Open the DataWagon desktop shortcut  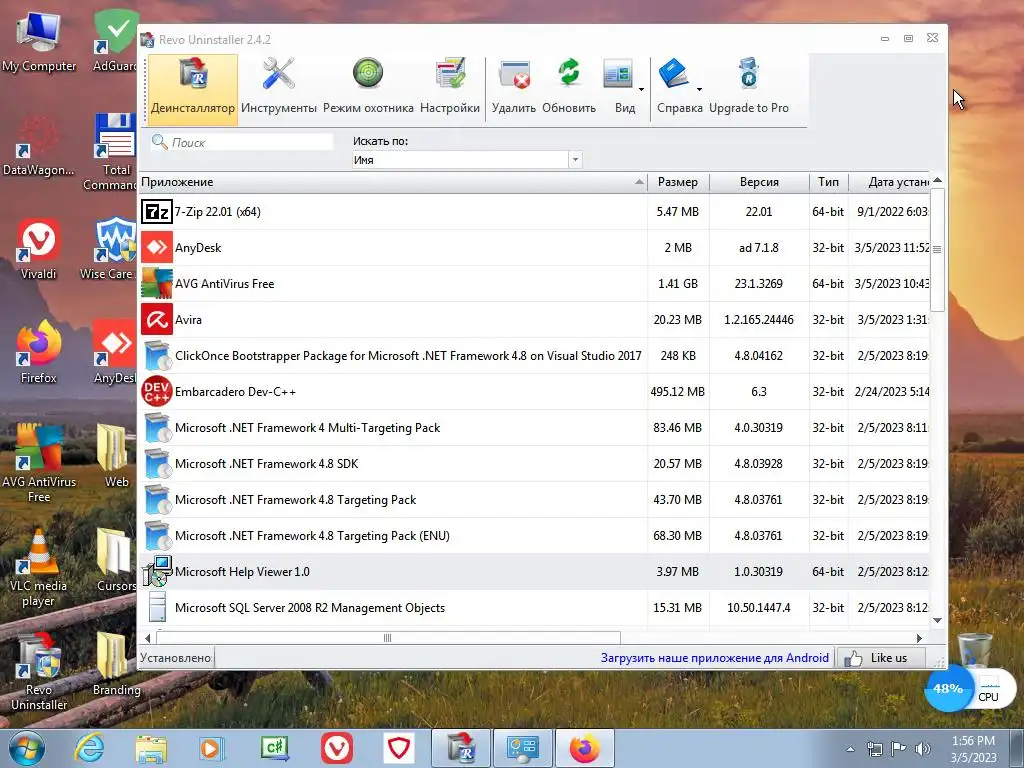(39, 146)
